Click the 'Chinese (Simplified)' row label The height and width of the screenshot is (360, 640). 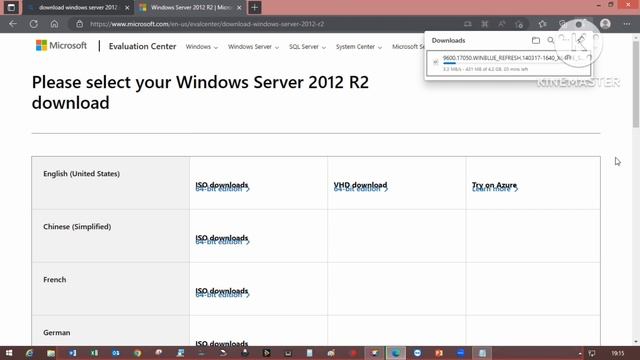tap(77, 227)
